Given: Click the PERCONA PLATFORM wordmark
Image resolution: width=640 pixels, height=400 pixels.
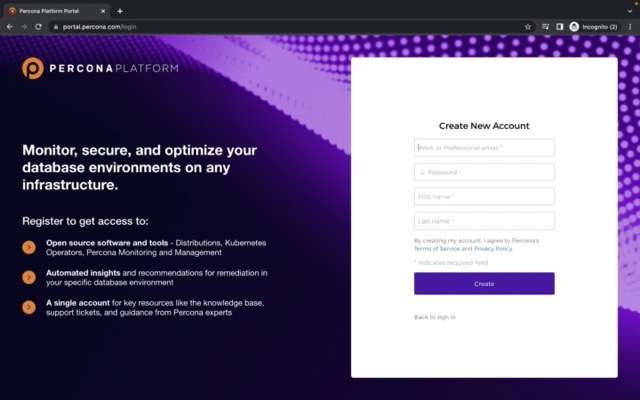Looking at the screenshot, I should click(114, 68).
